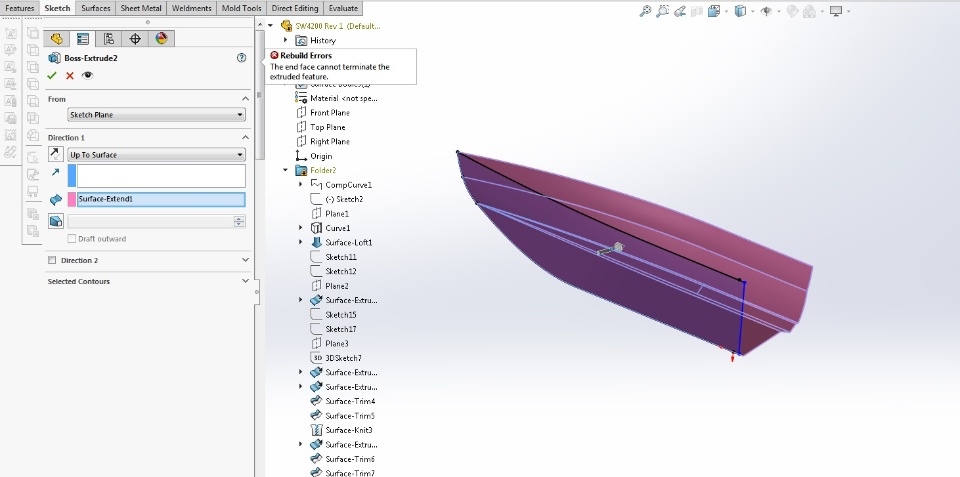Open DimXpertManager crosshair tab icon

point(135,39)
